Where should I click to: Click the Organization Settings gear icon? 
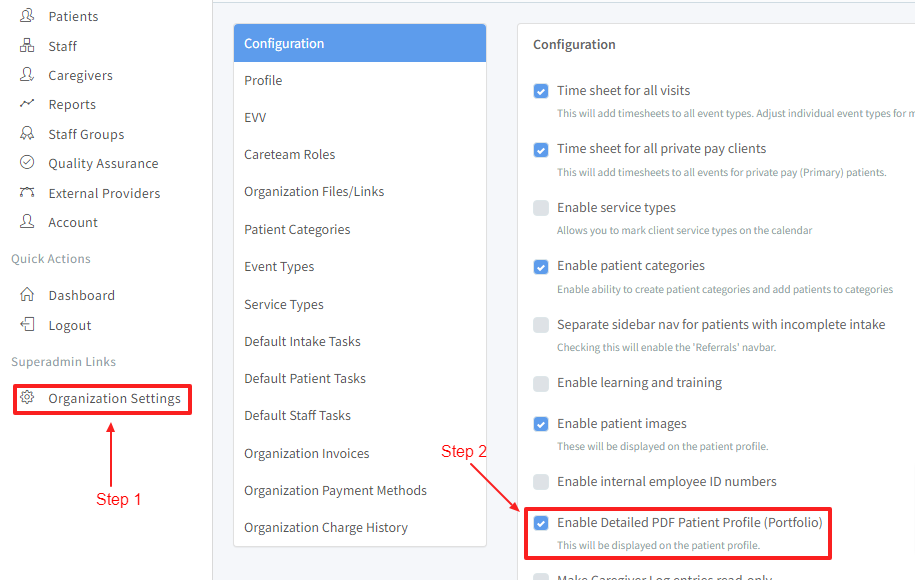click(27, 398)
